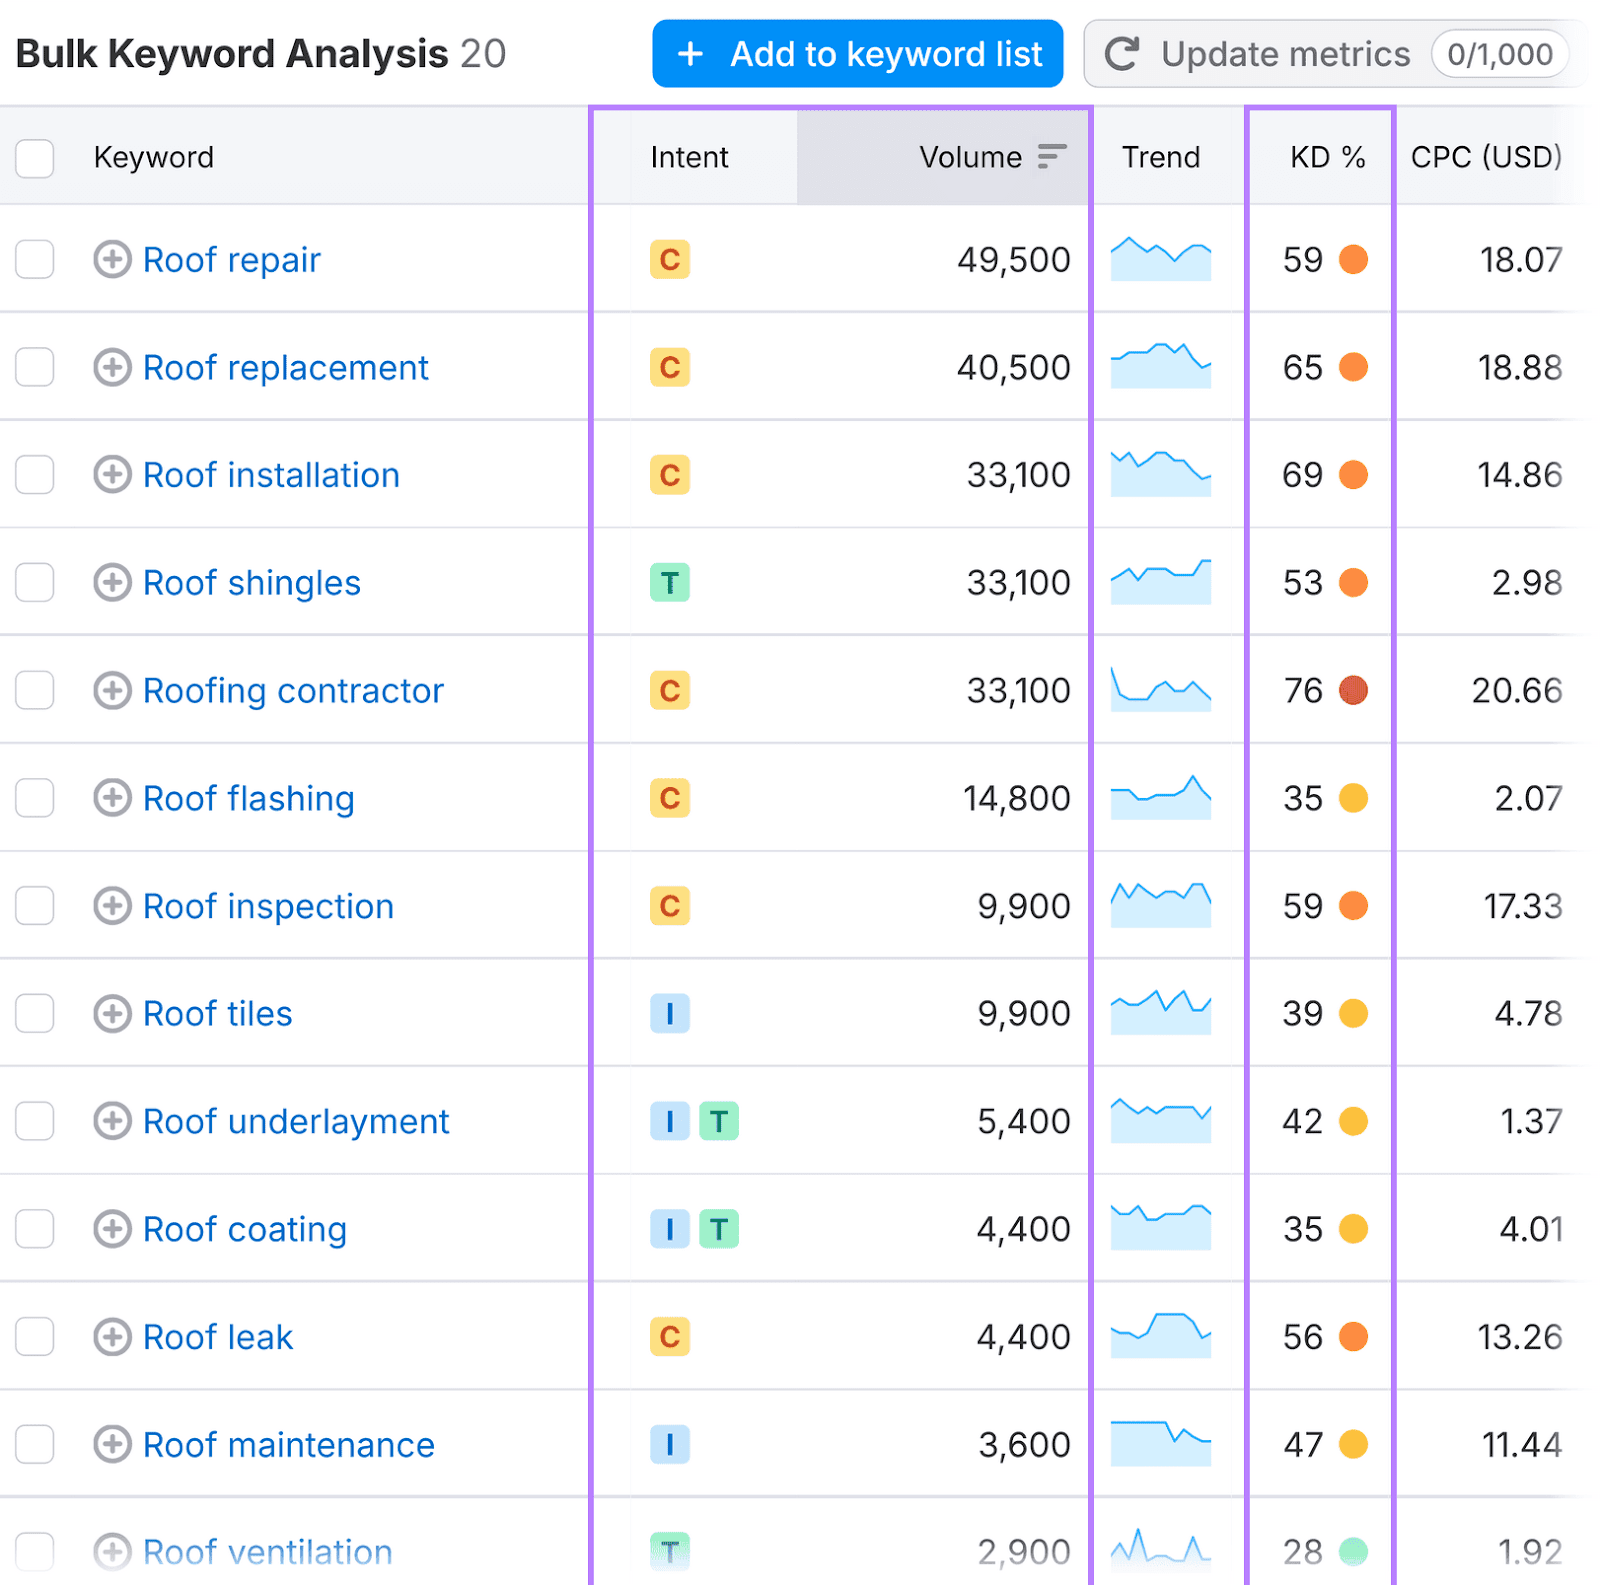This screenshot has width=1600, height=1585.
Task: Expand the Roof underlayment keyword row
Action: 113,1121
